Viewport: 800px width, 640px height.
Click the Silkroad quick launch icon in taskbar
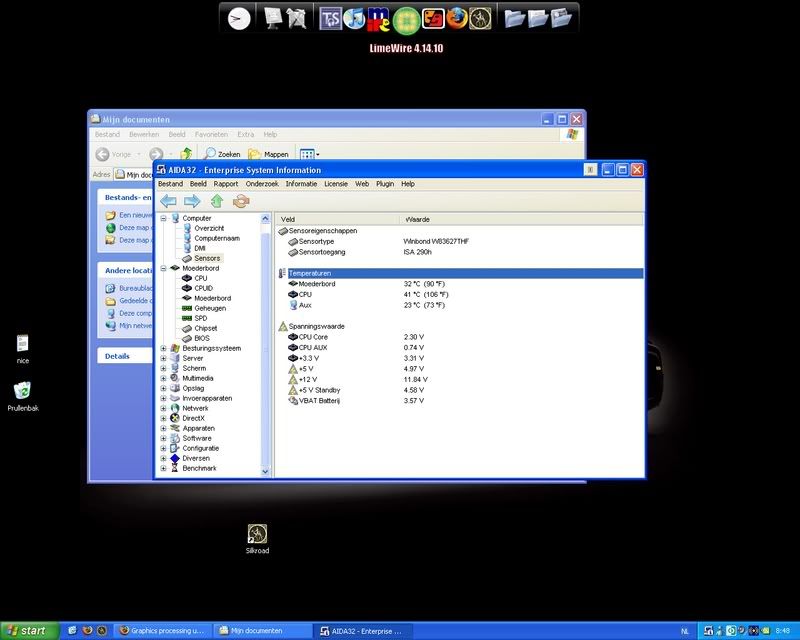(x=102, y=631)
